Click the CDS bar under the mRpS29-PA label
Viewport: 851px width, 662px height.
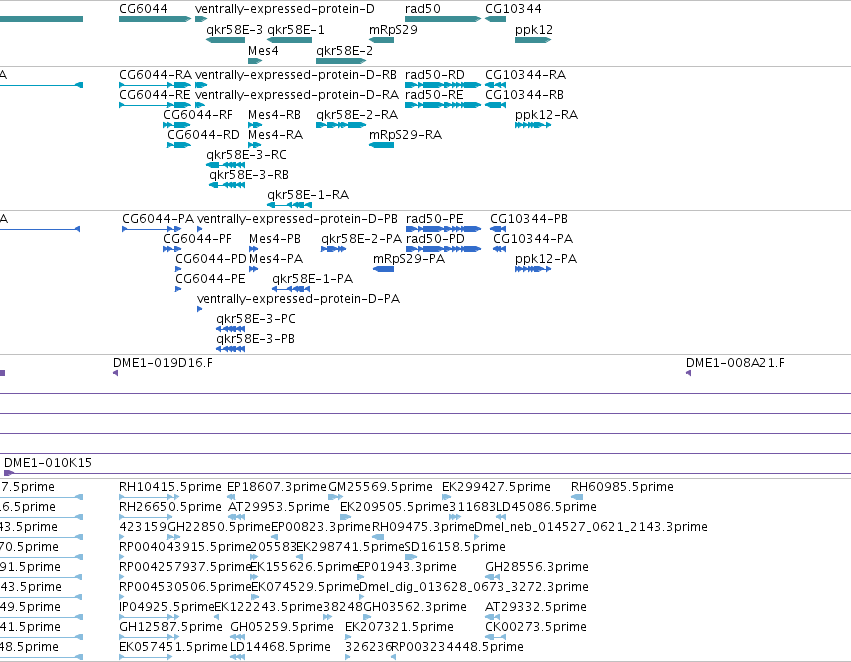click(x=384, y=269)
